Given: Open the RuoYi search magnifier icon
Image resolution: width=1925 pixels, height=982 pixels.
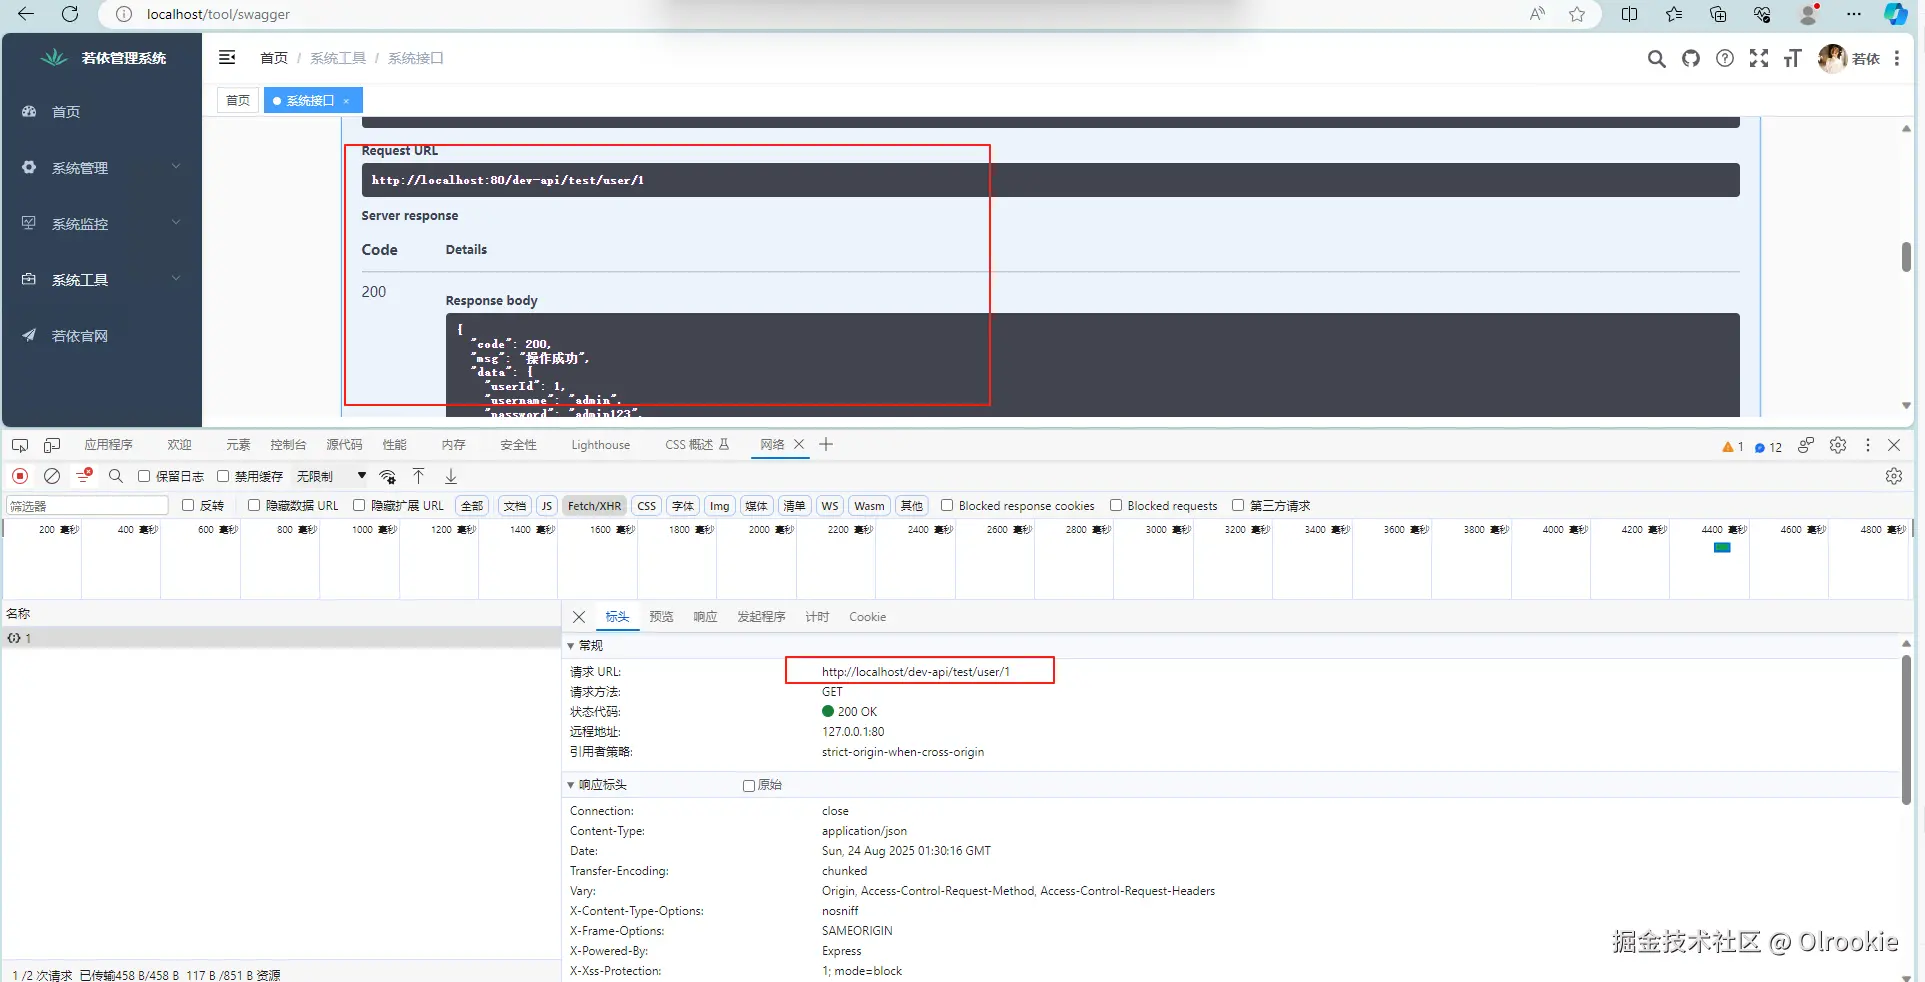Looking at the screenshot, I should click(1657, 59).
